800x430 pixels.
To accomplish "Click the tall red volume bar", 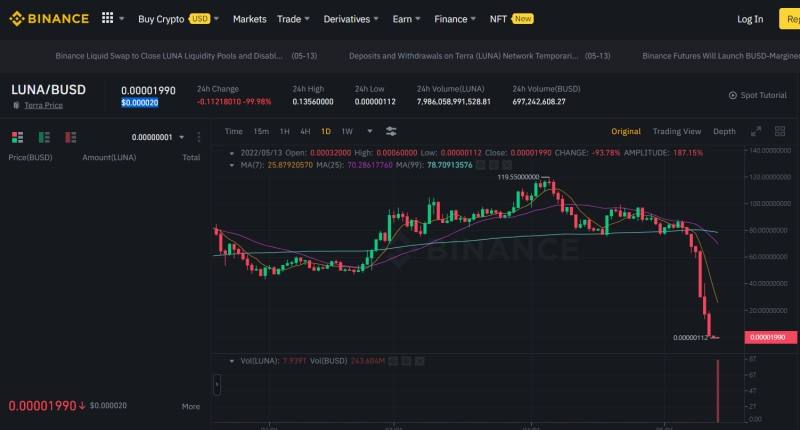I will click(718, 391).
